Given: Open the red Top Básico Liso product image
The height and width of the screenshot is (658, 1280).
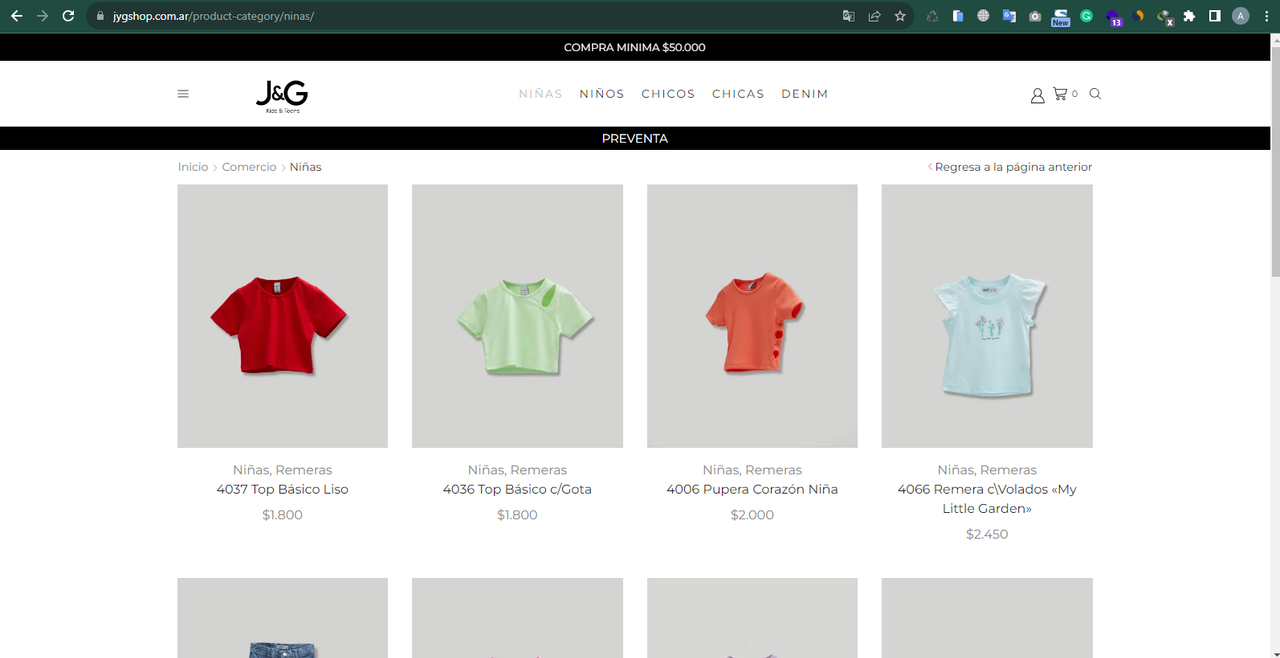Looking at the screenshot, I should [x=282, y=316].
